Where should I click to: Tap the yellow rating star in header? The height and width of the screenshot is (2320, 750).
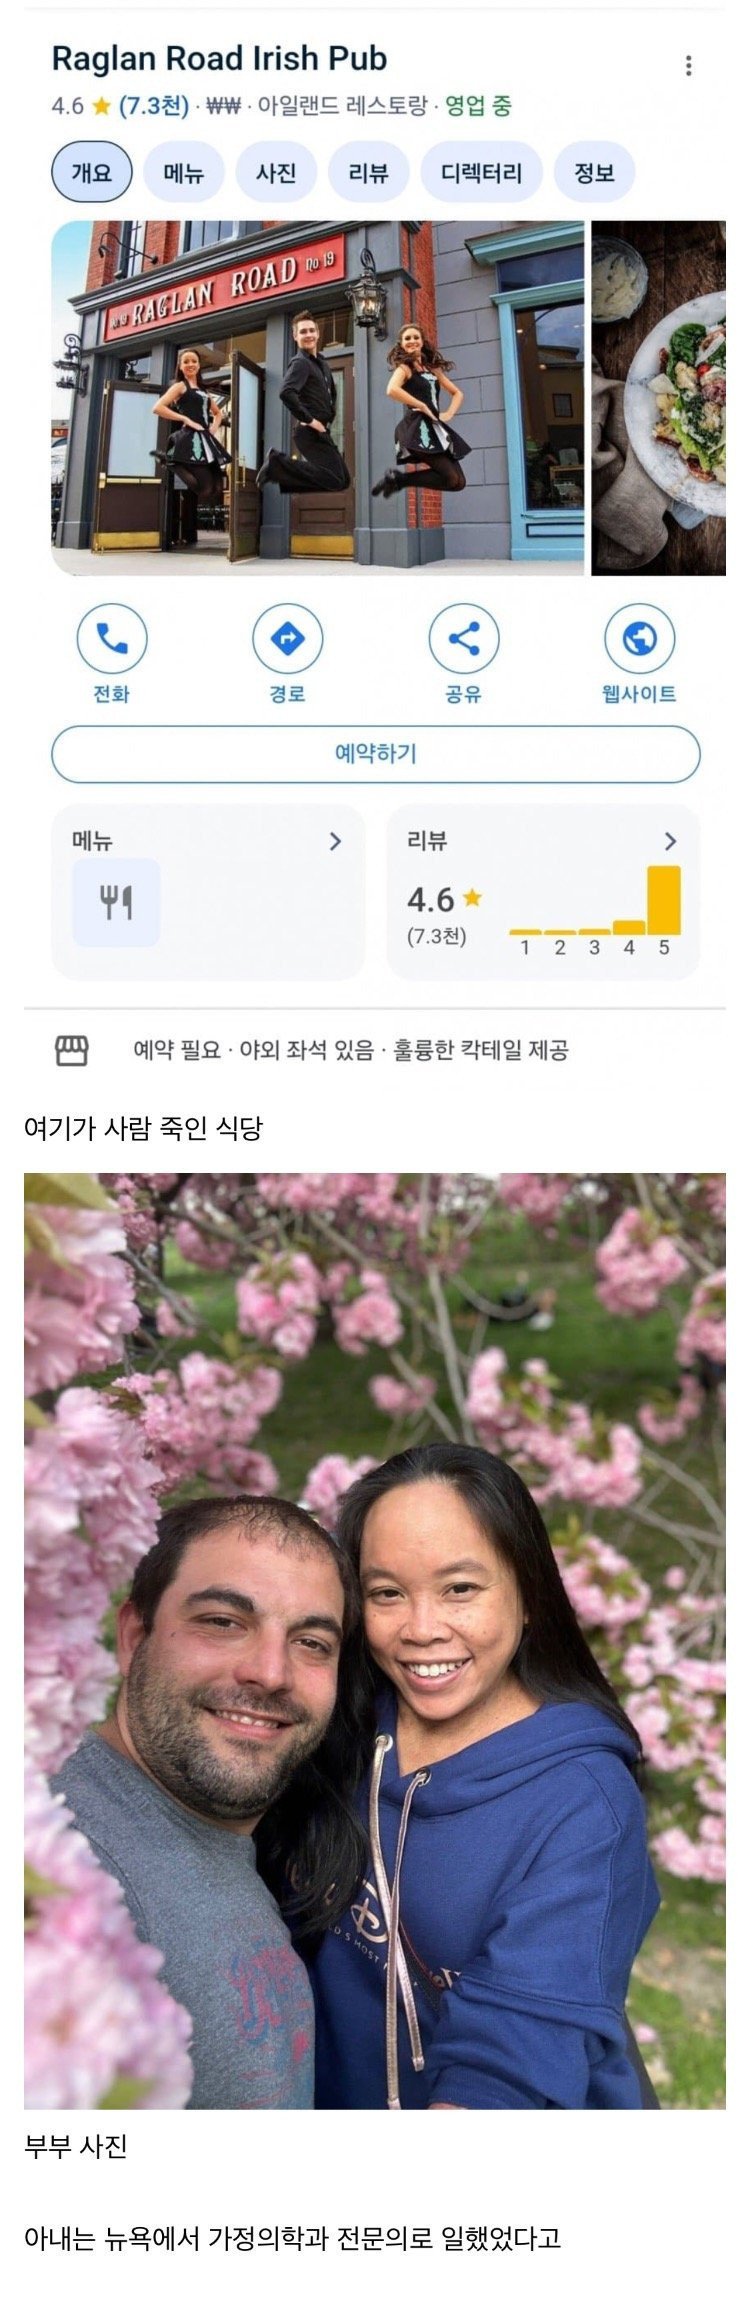point(101,107)
